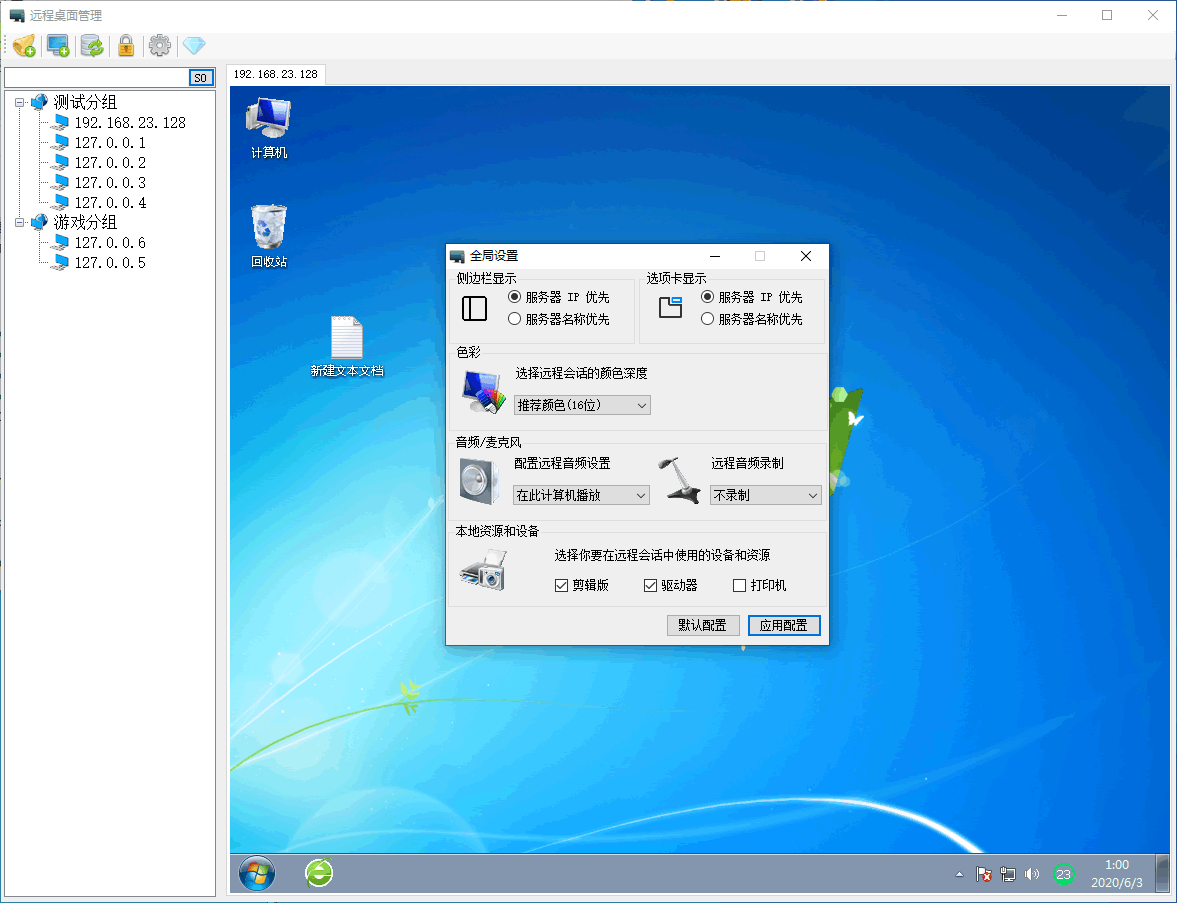Click the 回收站 desktop icon

pyautogui.click(x=268, y=236)
